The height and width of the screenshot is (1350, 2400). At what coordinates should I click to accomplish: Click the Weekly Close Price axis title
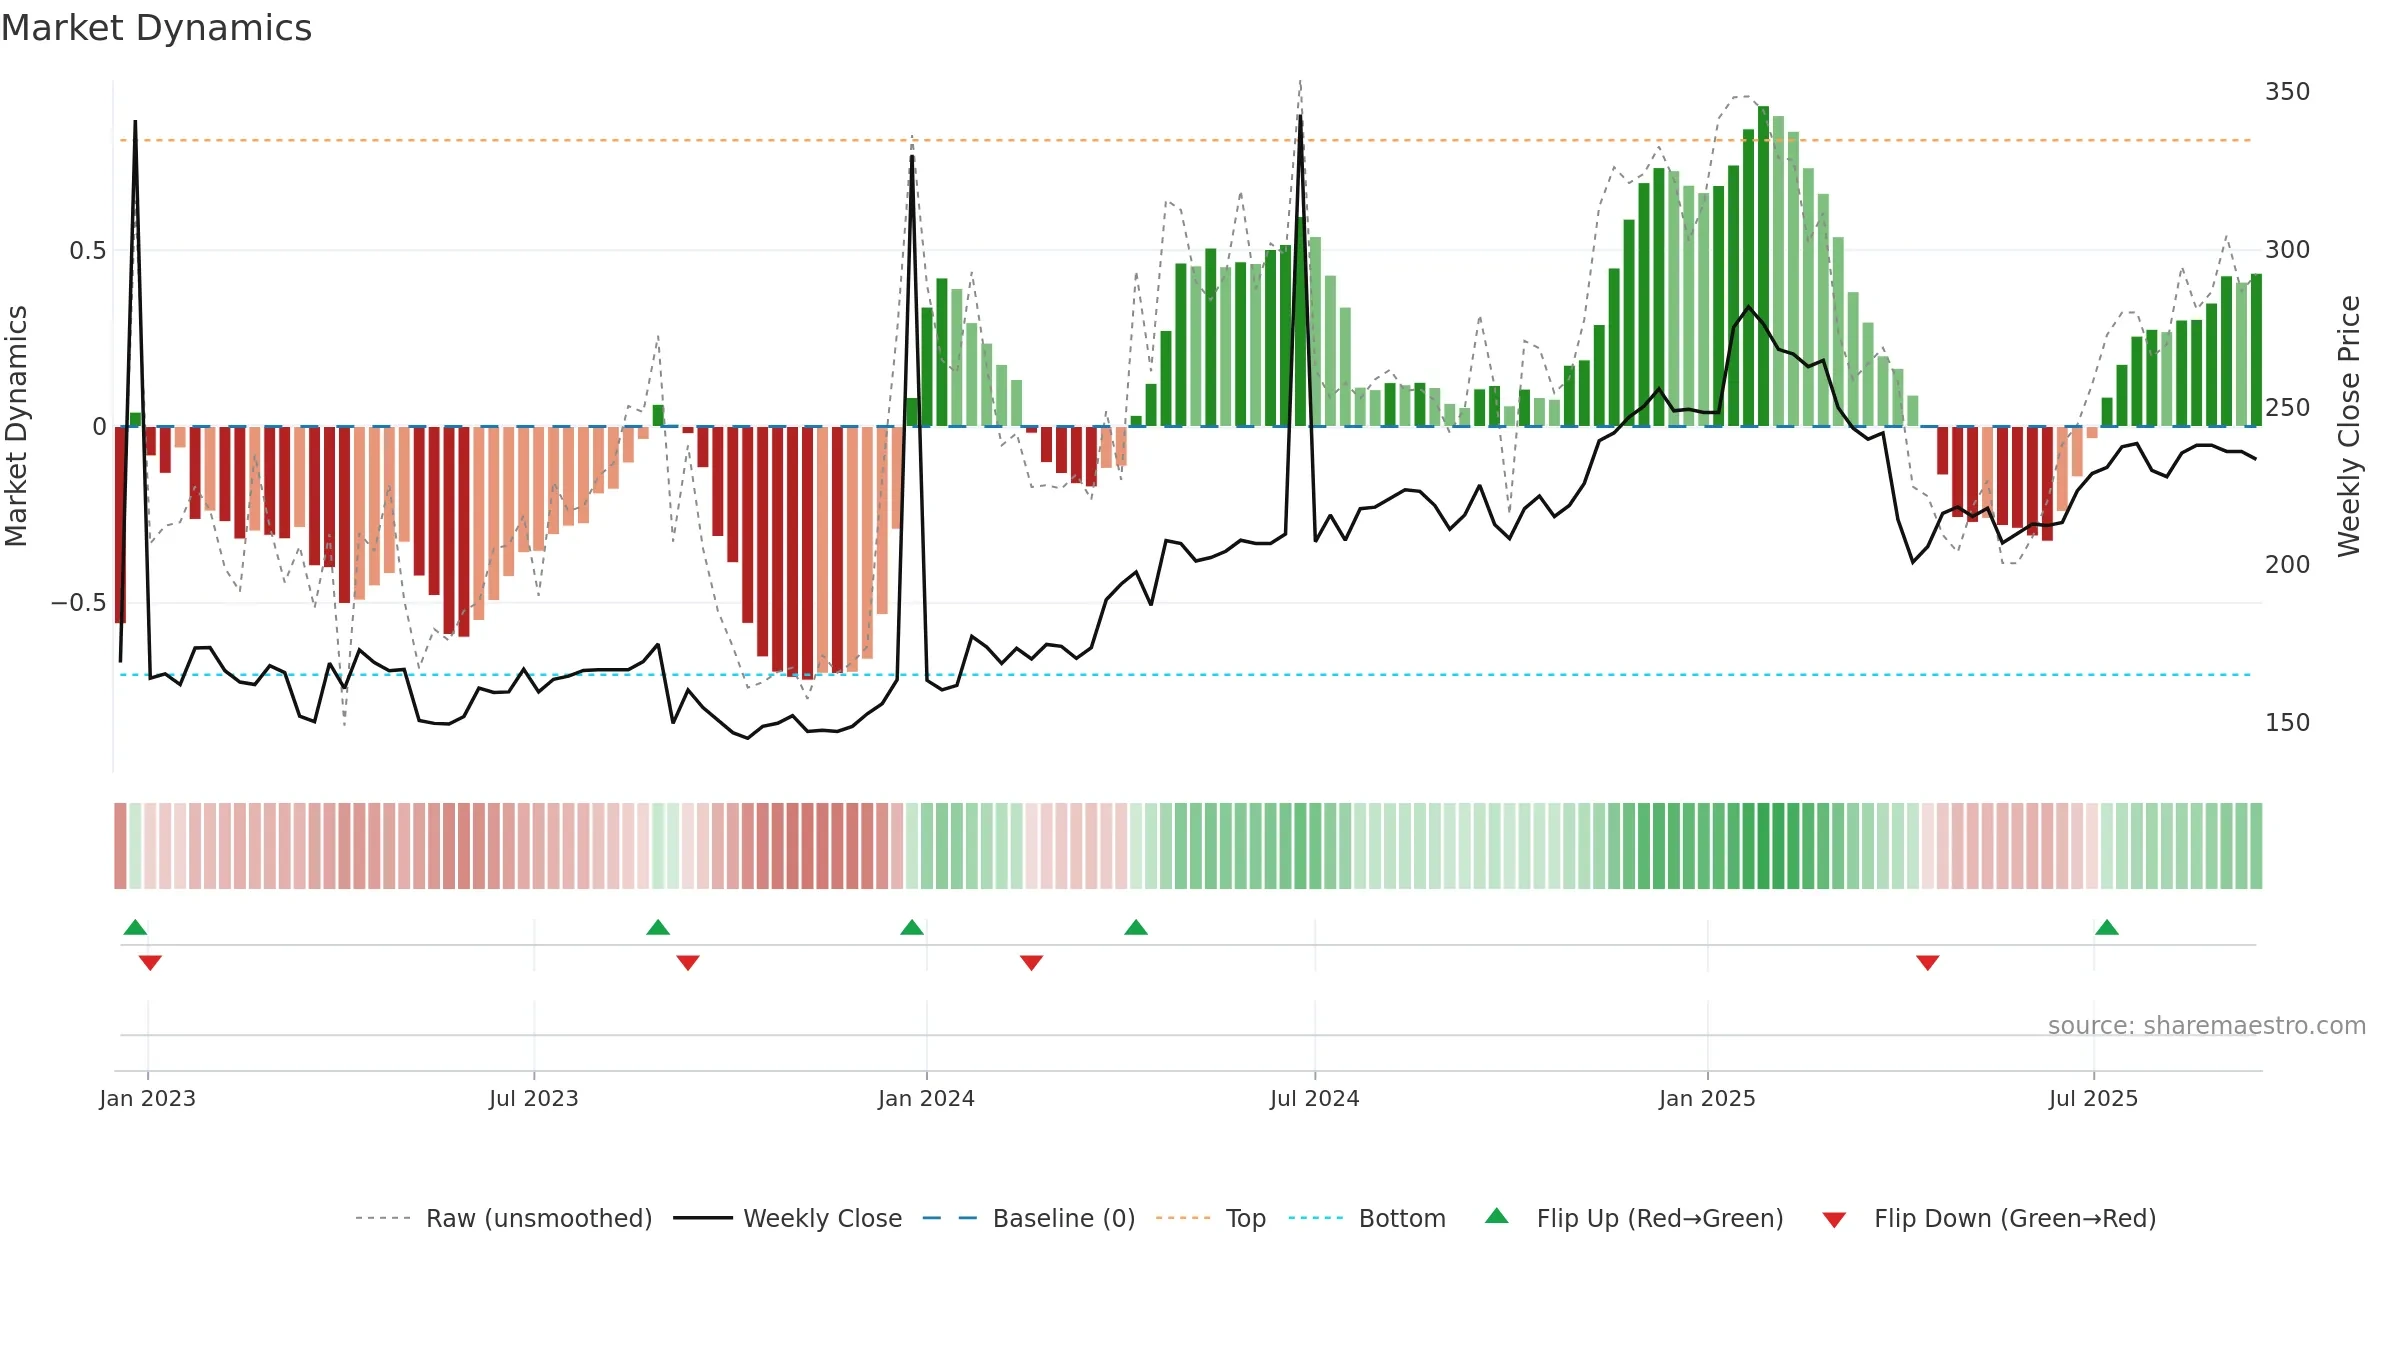(x=2349, y=426)
